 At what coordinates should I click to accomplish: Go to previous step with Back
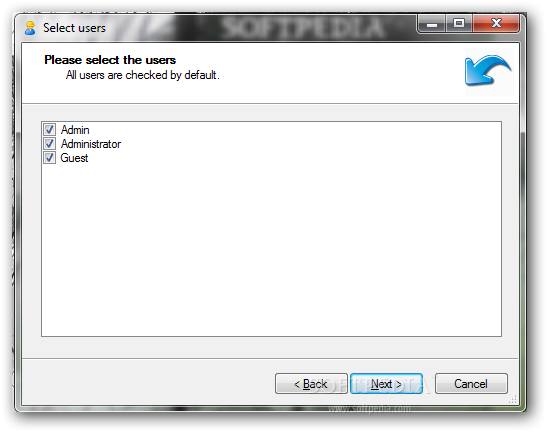tap(311, 383)
